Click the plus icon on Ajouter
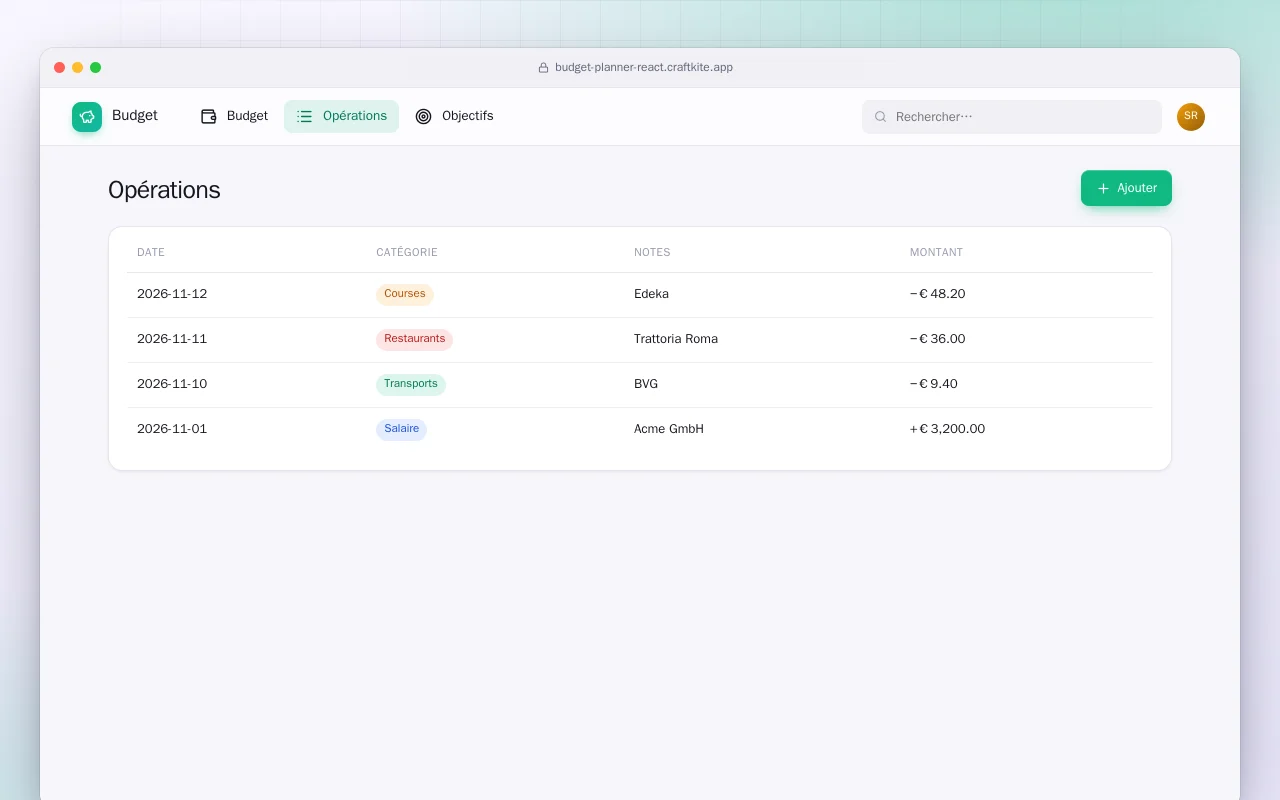Viewport: 1280px width, 800px height. [1103, 188]
